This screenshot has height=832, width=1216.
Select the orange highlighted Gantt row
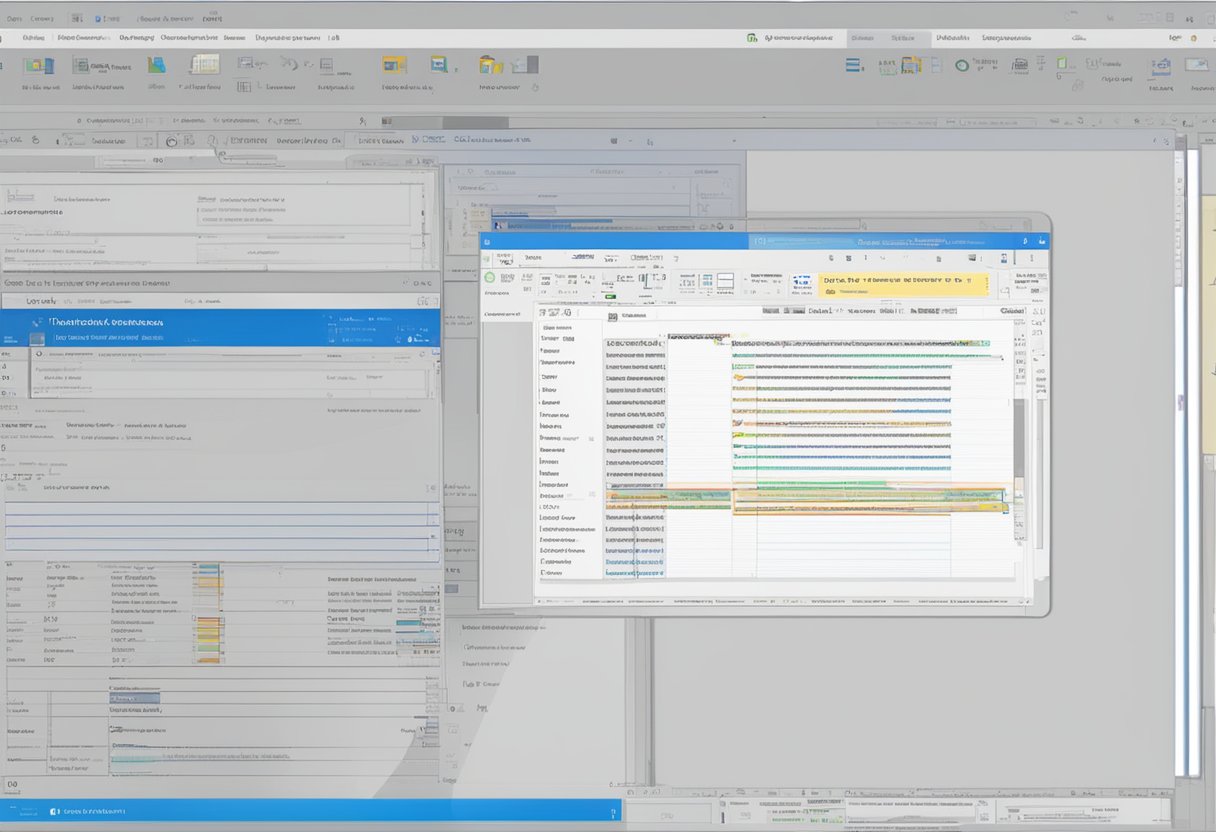click(868, 500)
